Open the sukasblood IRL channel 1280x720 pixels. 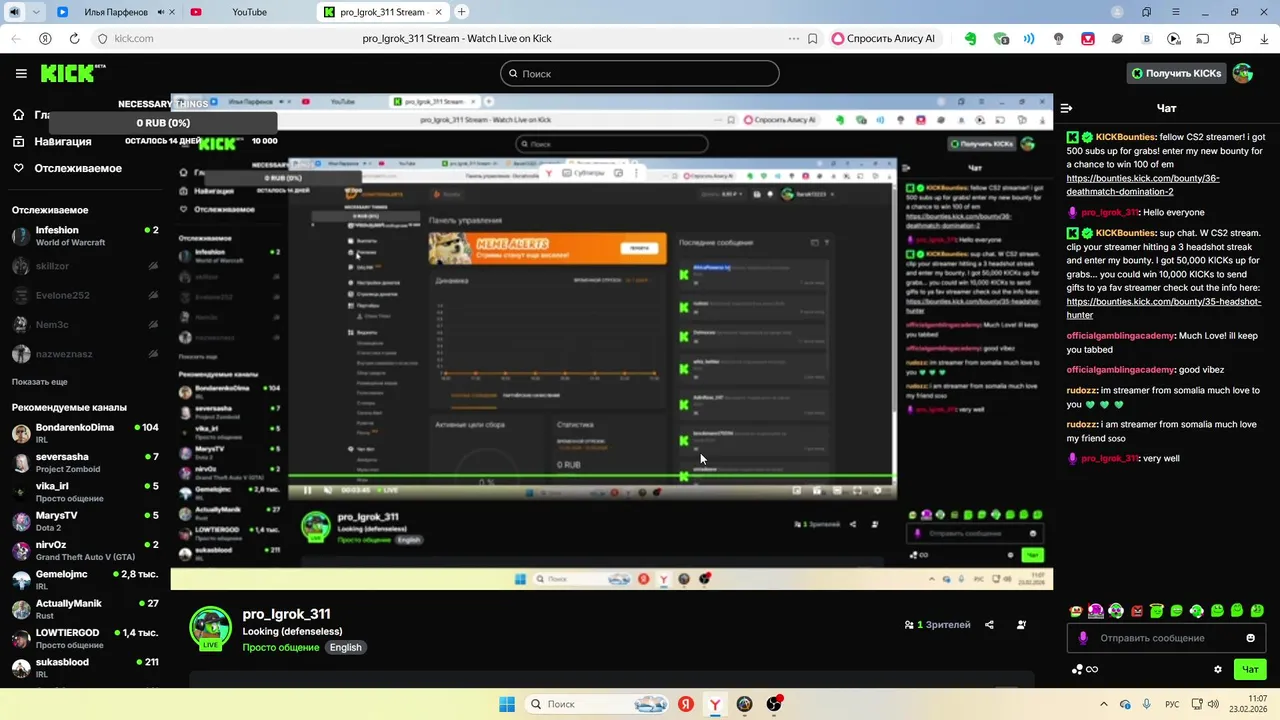(85, 668)
